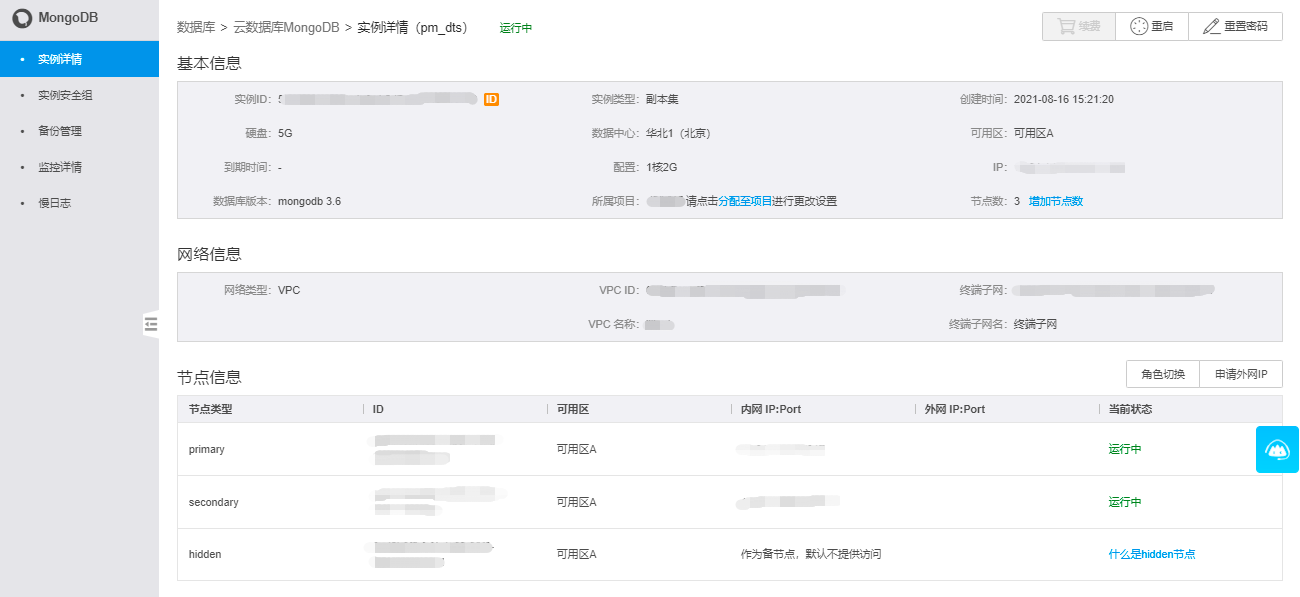Select the primary node row
Viewport: 1300px width, 597px height.
pyautogui.click(x=207, y=449)
